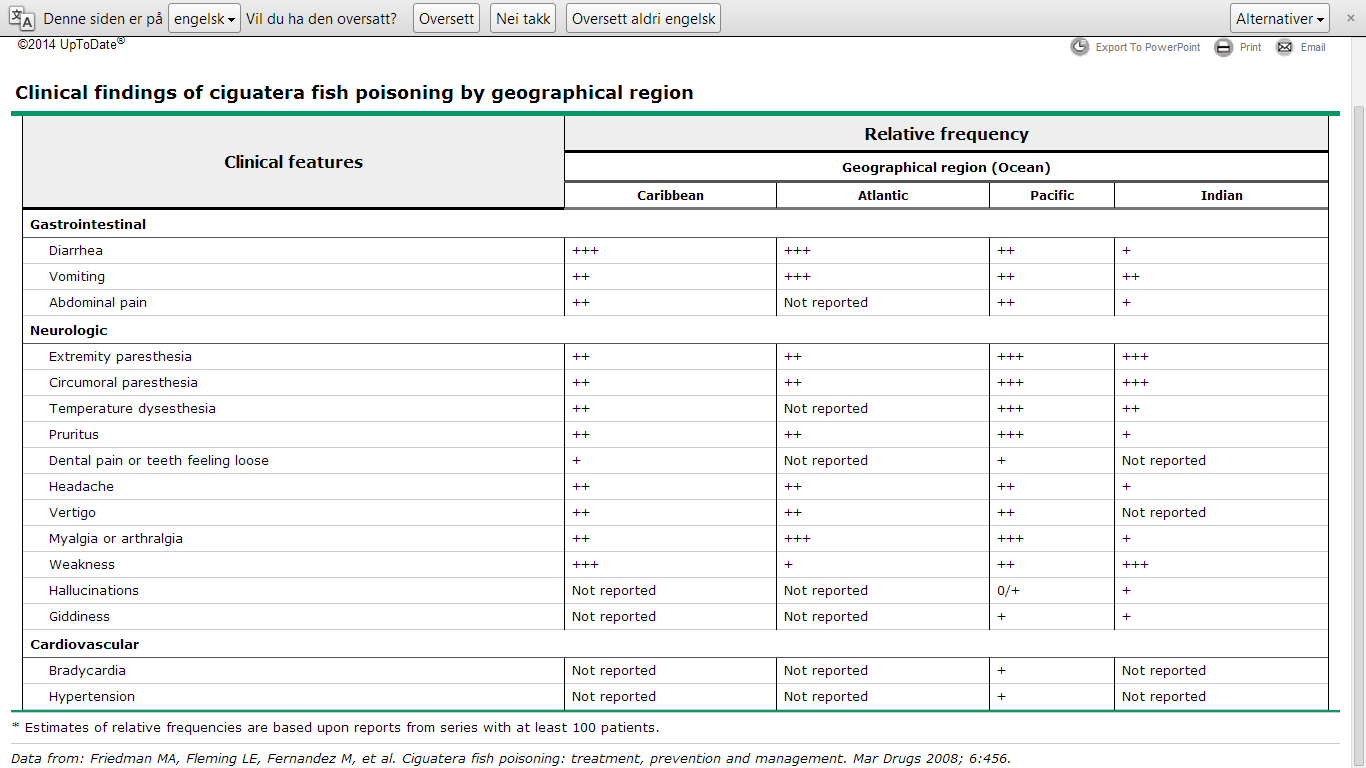1366x768 pixels.
Task: Click the Print link text
Action: (x=1251, y=47)
